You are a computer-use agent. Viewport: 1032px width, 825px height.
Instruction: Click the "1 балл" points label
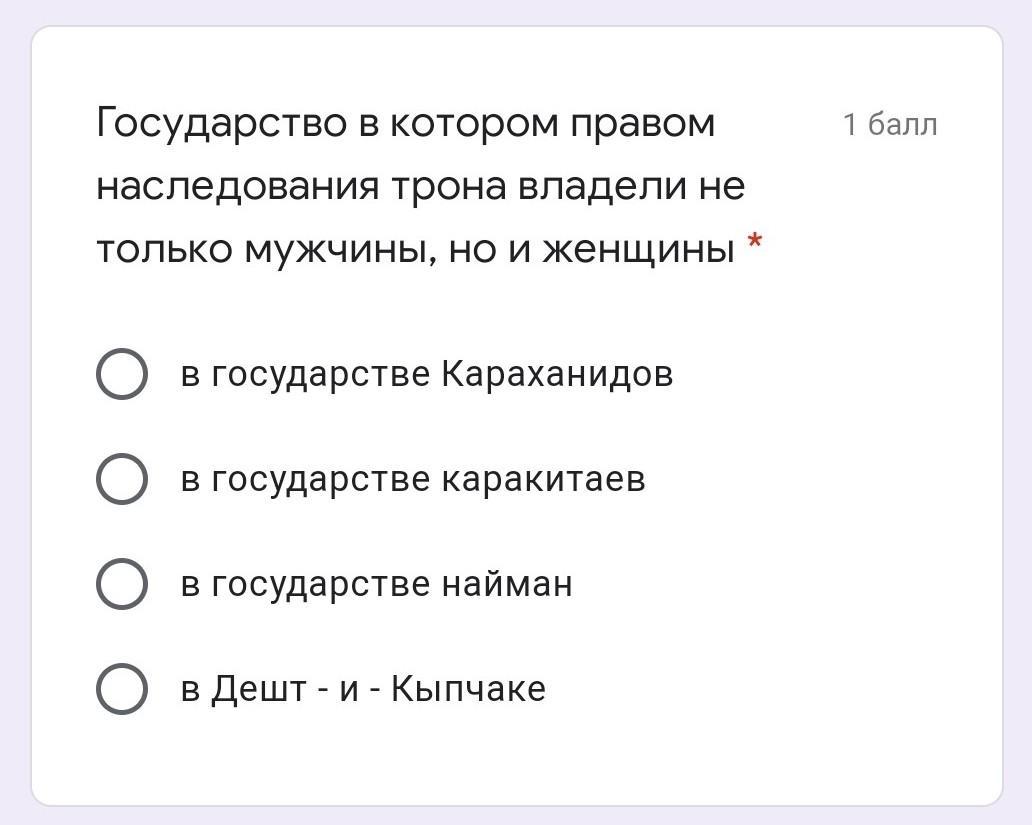pyautogui.click(x=890, y=125)
